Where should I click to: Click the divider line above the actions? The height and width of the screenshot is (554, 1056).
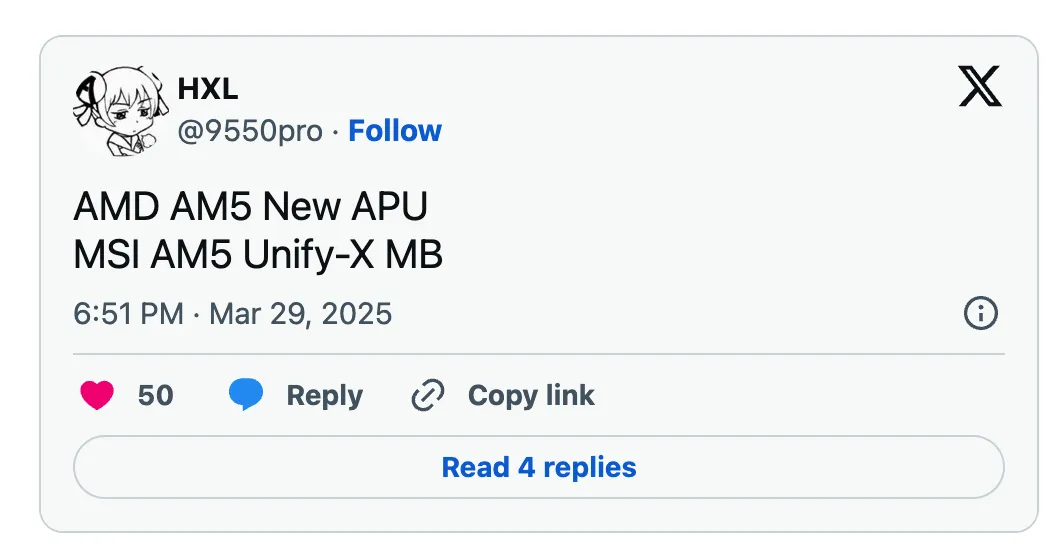[538, 354]
